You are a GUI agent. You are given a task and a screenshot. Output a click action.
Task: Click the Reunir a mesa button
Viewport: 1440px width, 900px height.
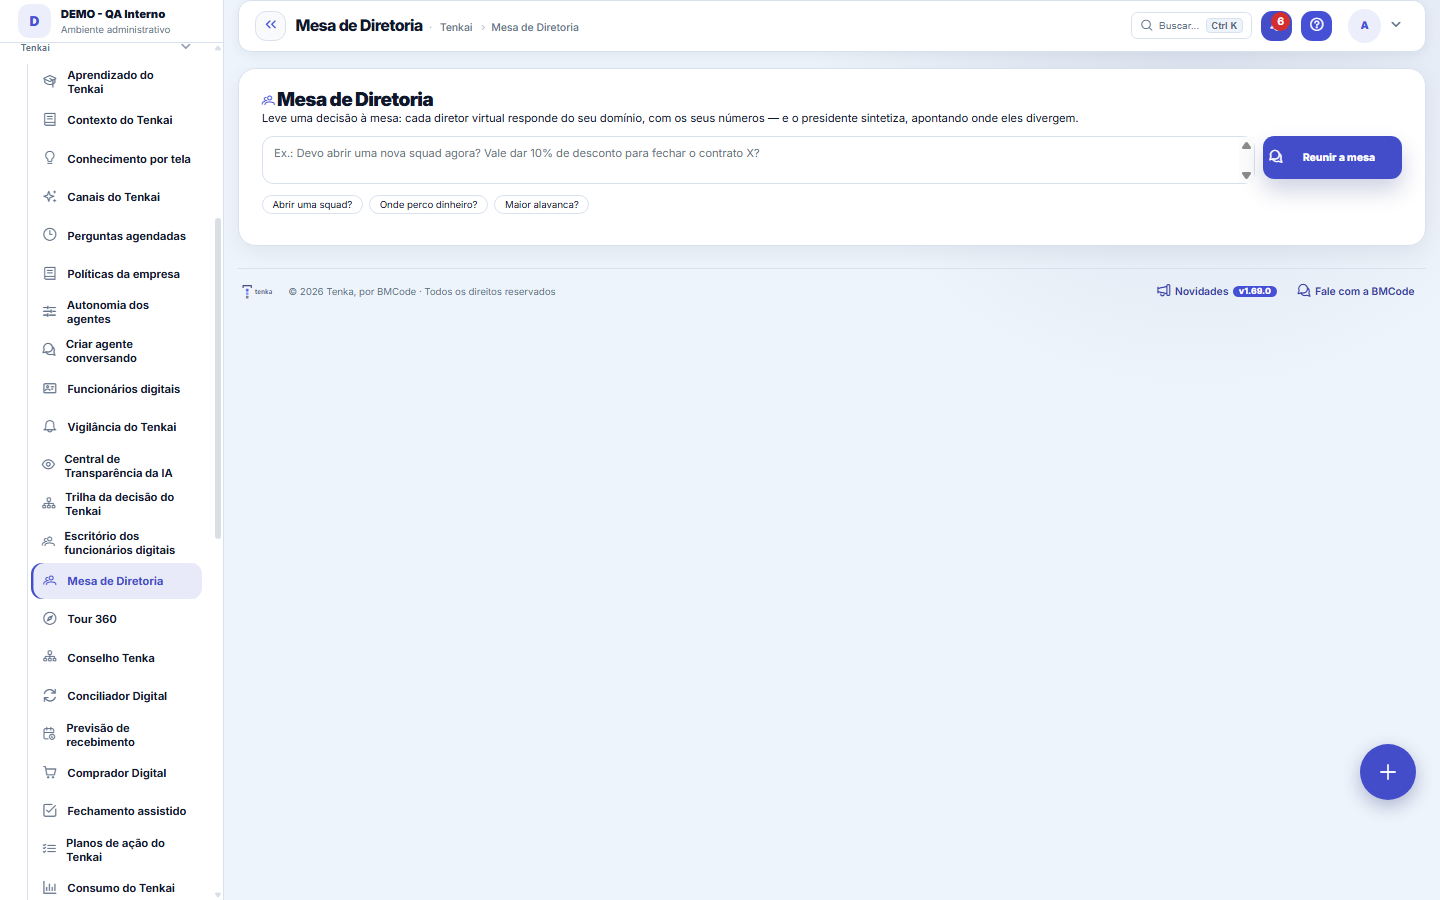coord(1332,157)
